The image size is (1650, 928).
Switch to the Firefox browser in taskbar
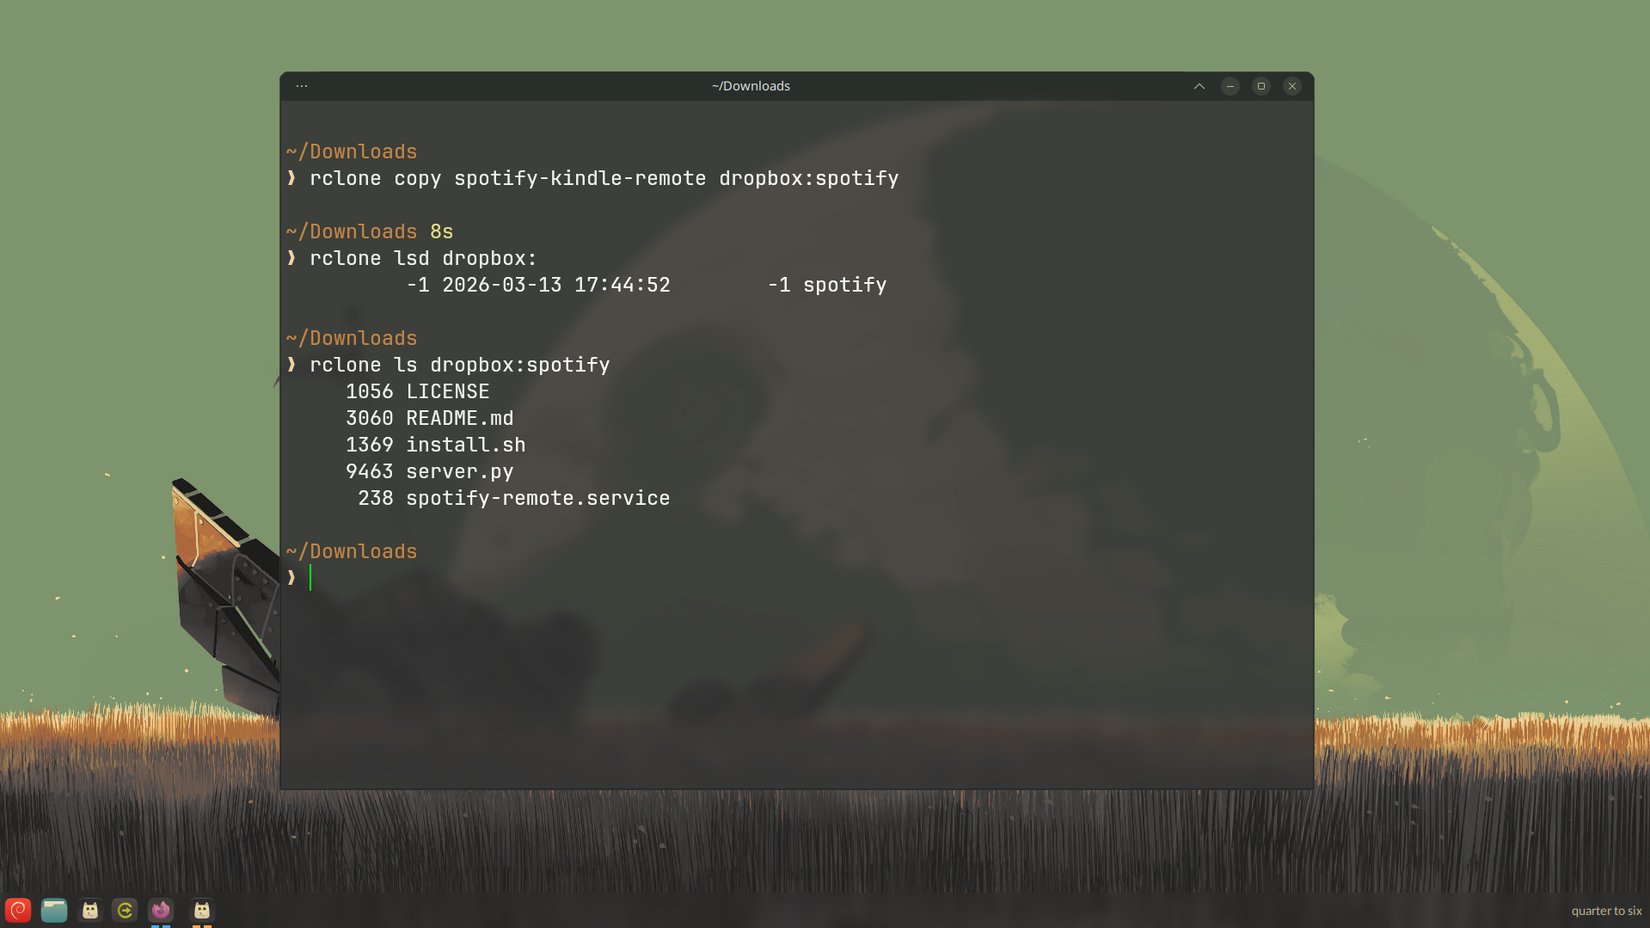click(161, 910)
